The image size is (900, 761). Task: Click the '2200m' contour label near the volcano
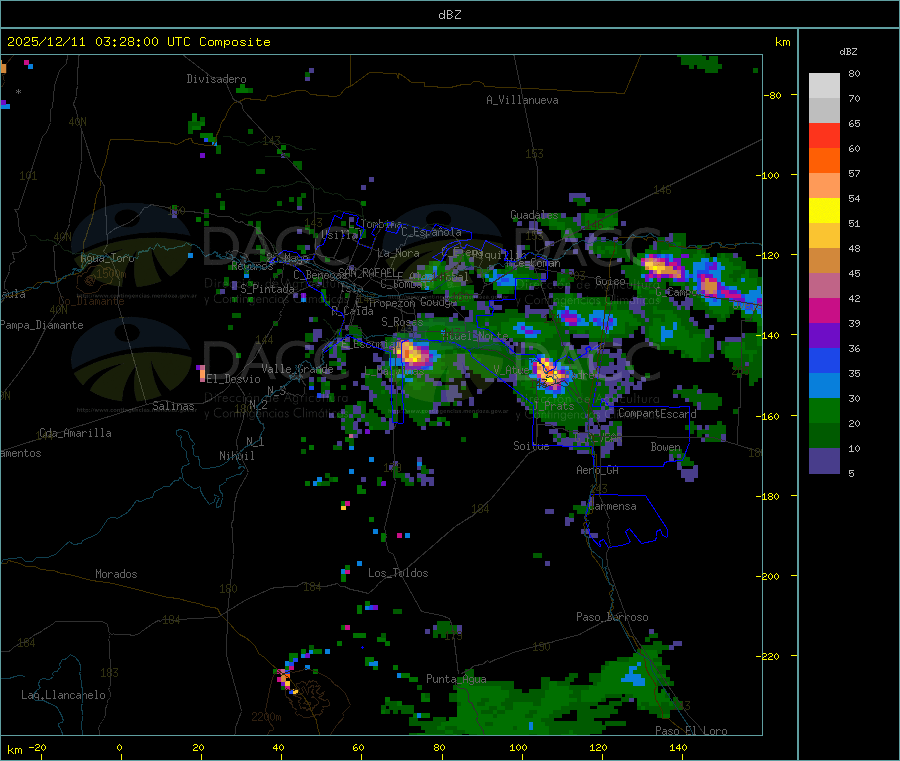pos(266,717)
